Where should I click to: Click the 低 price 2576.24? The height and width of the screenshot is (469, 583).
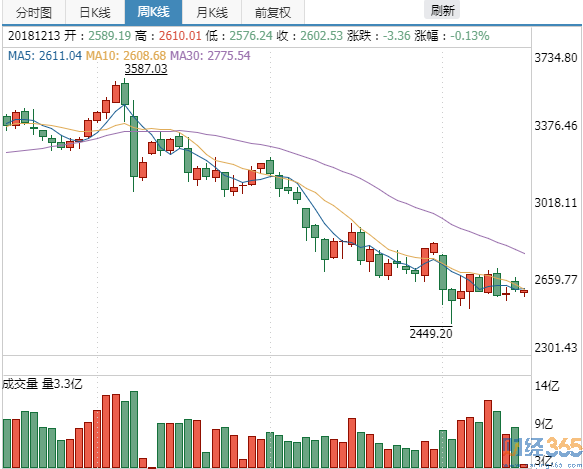pos(251,36)
